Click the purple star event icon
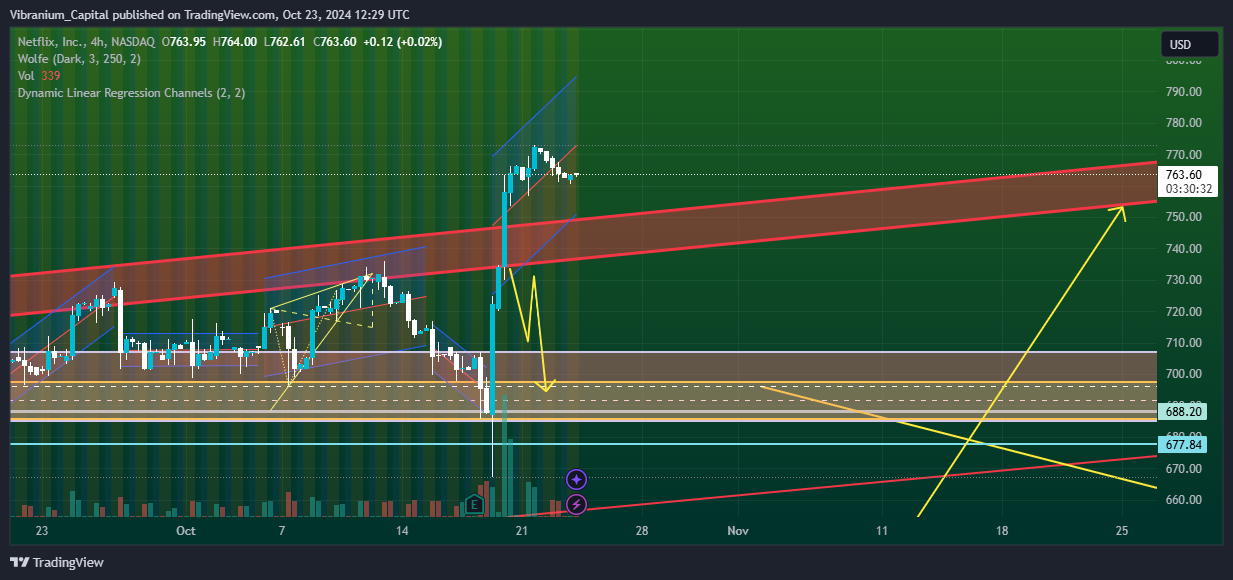This screenshot has height=580, width=1233. pos(577,481)
